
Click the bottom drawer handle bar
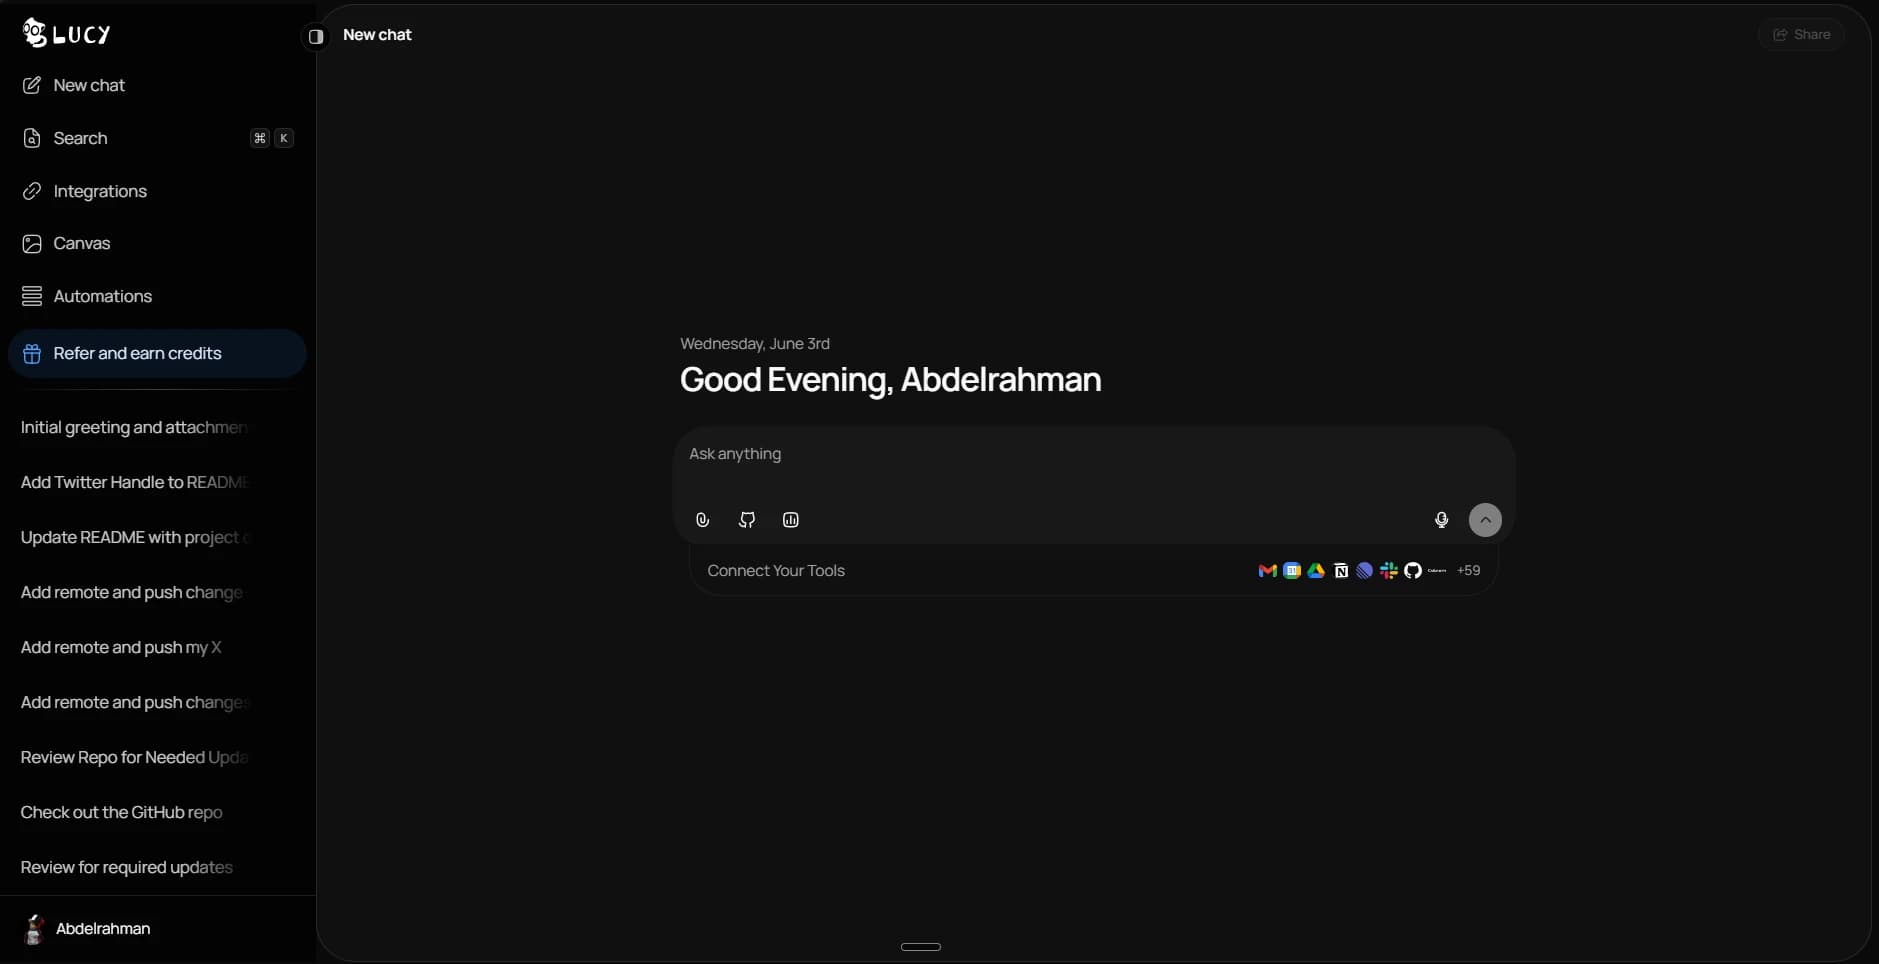tap(921, 947)
